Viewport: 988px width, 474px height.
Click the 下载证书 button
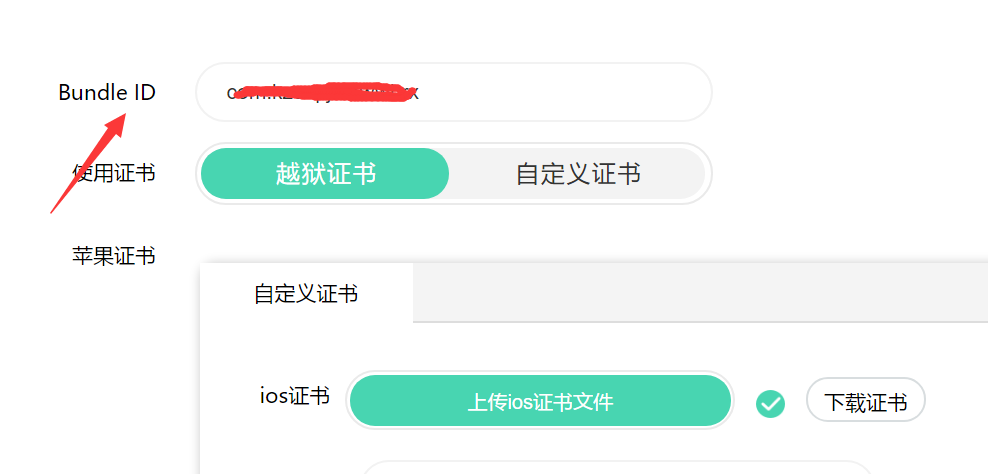tap(866, 401)
